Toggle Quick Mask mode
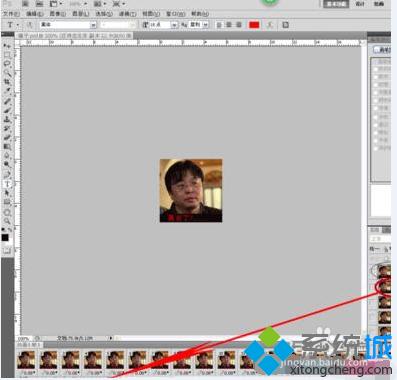 [6, 250]
